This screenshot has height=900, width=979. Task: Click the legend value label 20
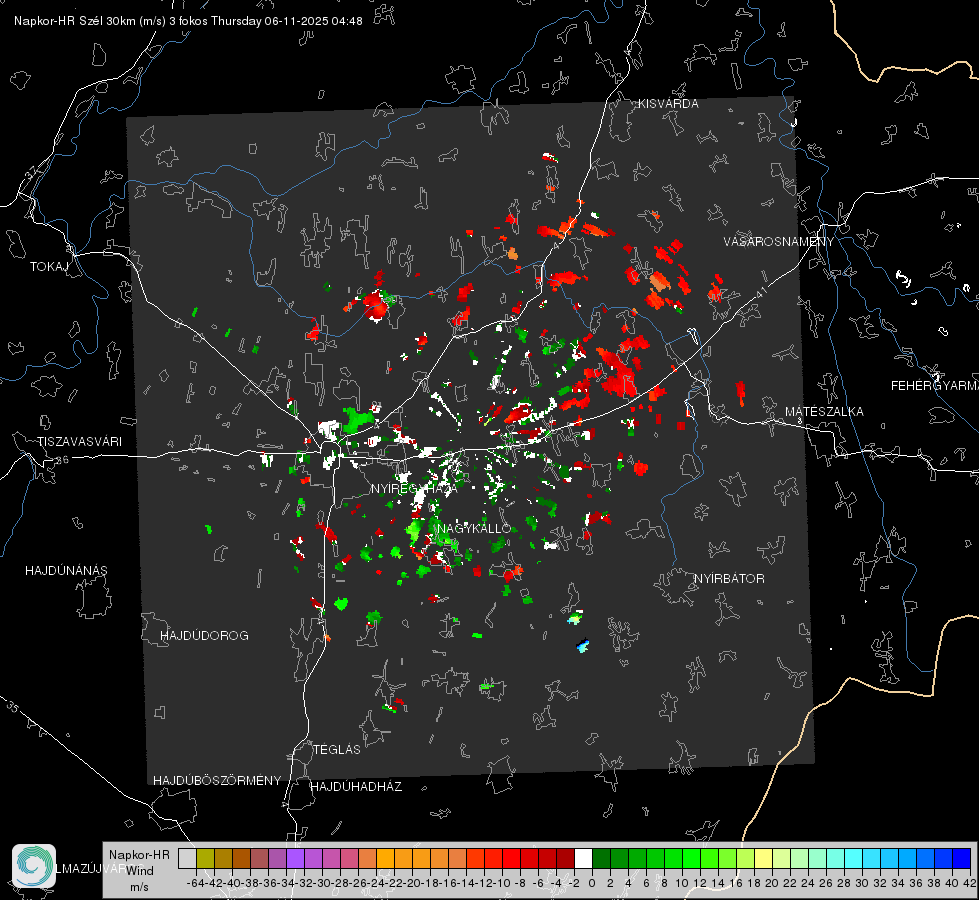772,883
